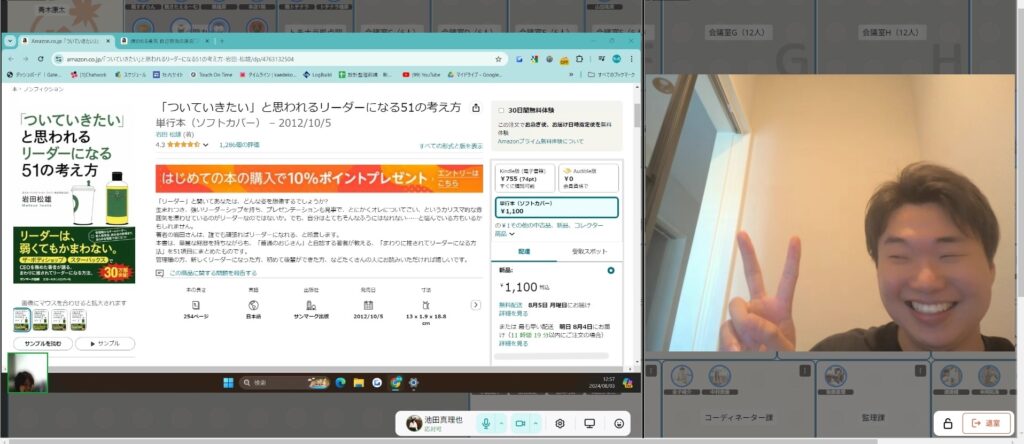Bookmark this page with the star icon
Viewport: 1024px width, 444px height.
pos(498,59)
